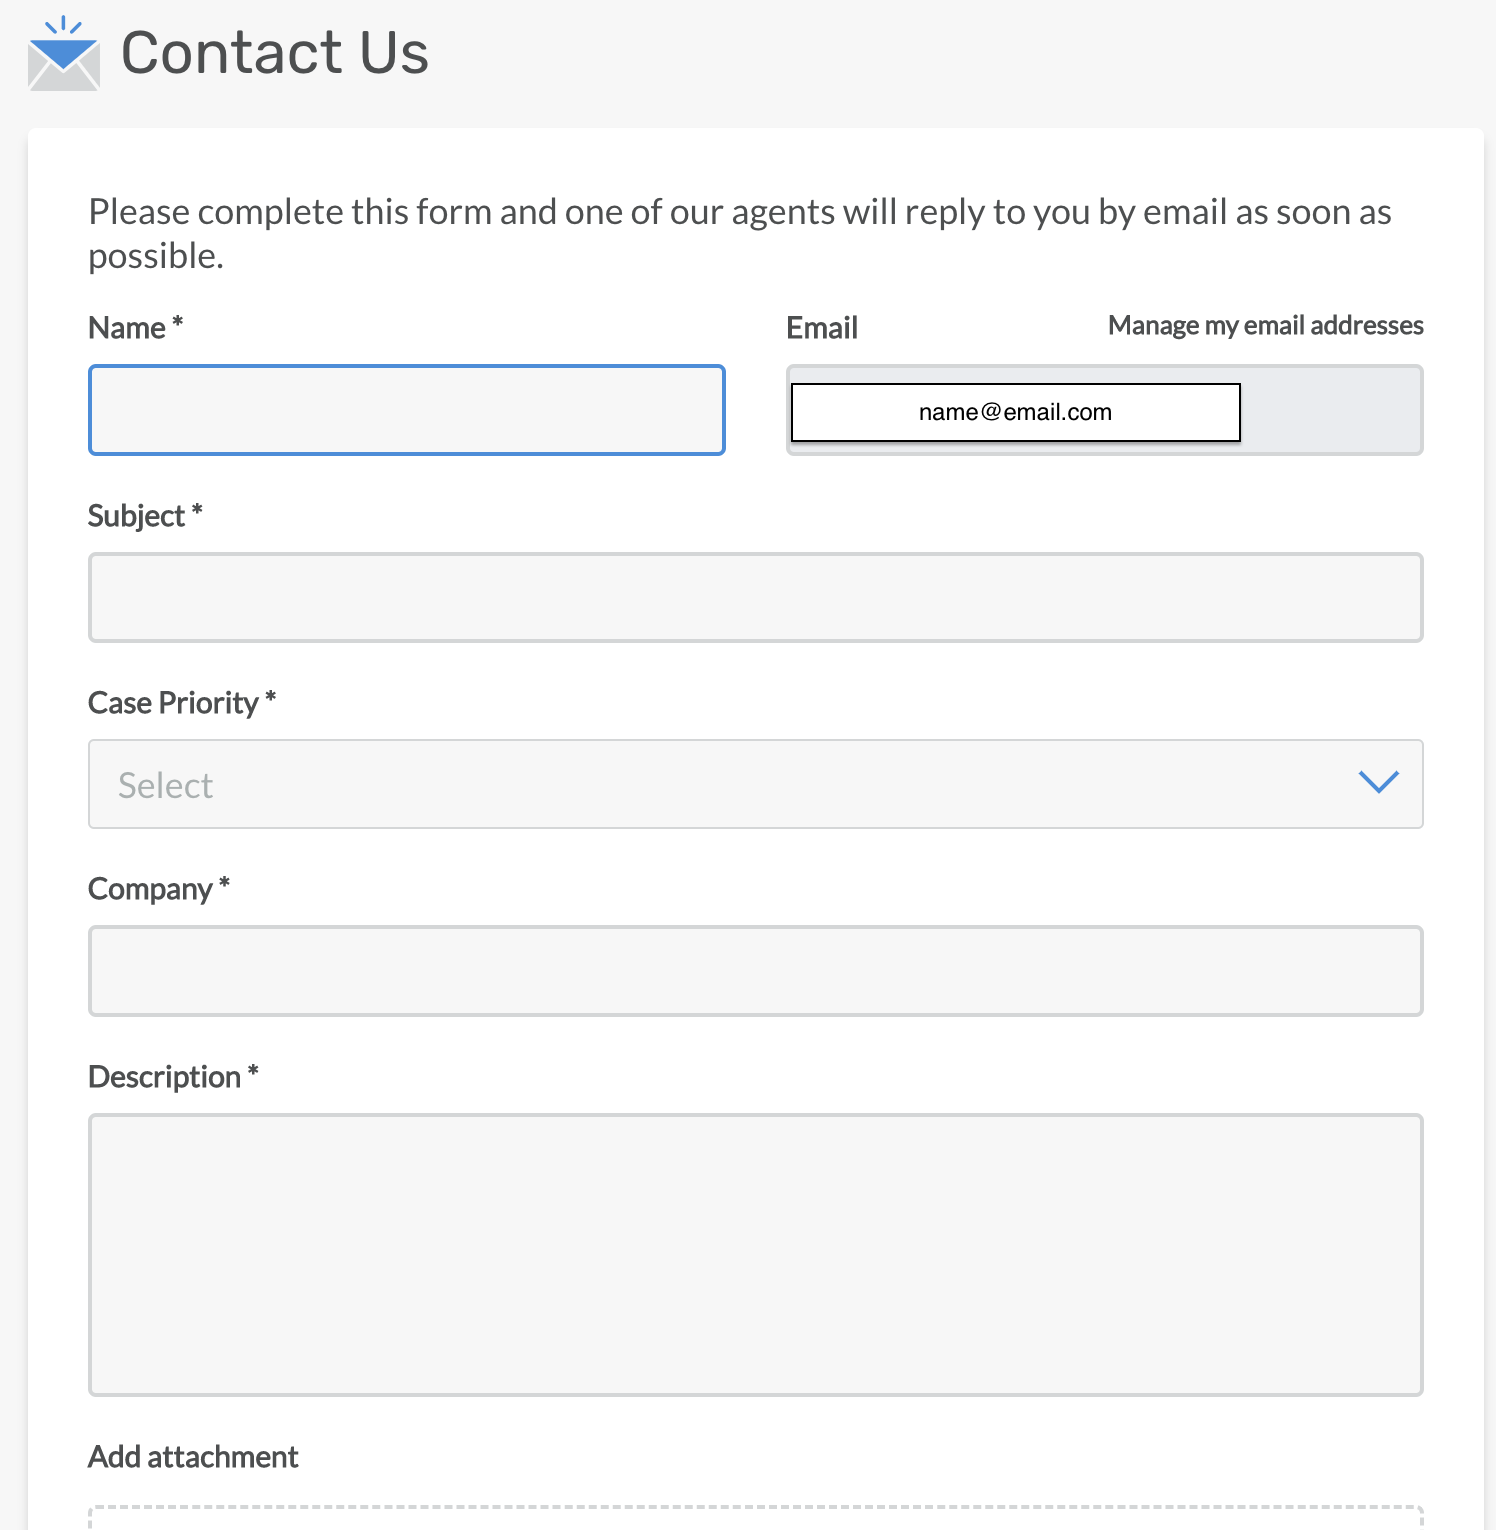Image resolution: width=1496 pixels, height=1530 pixels.
Task: Click the required asterisk beside Subject
Action: (x=197, y=512)
